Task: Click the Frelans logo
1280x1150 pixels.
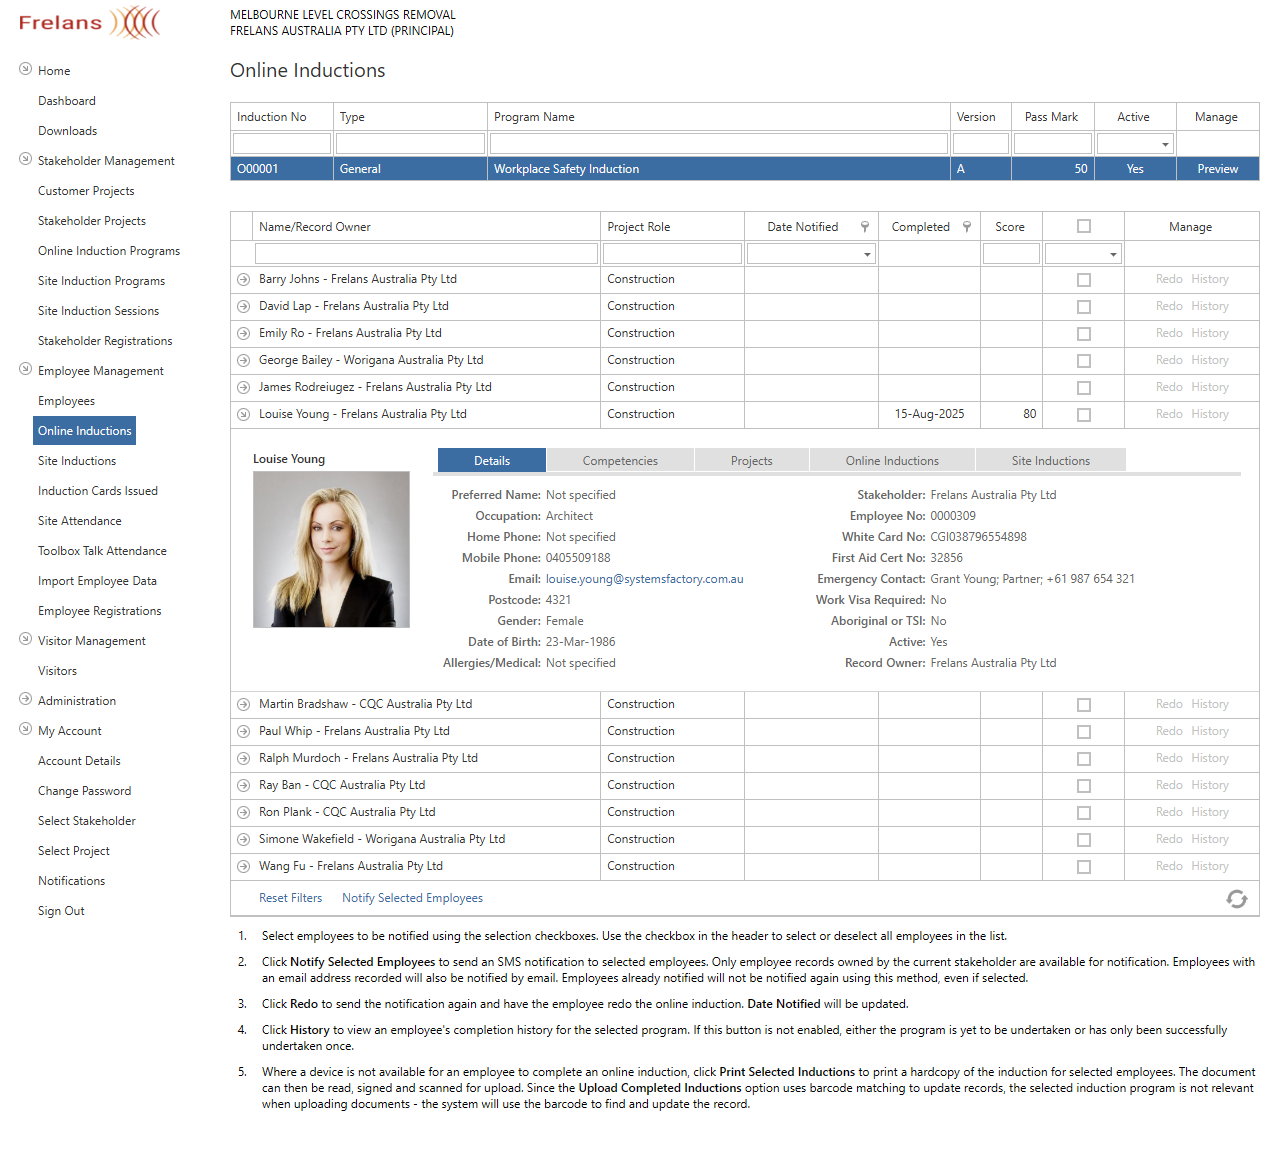Action: [88, 22]
